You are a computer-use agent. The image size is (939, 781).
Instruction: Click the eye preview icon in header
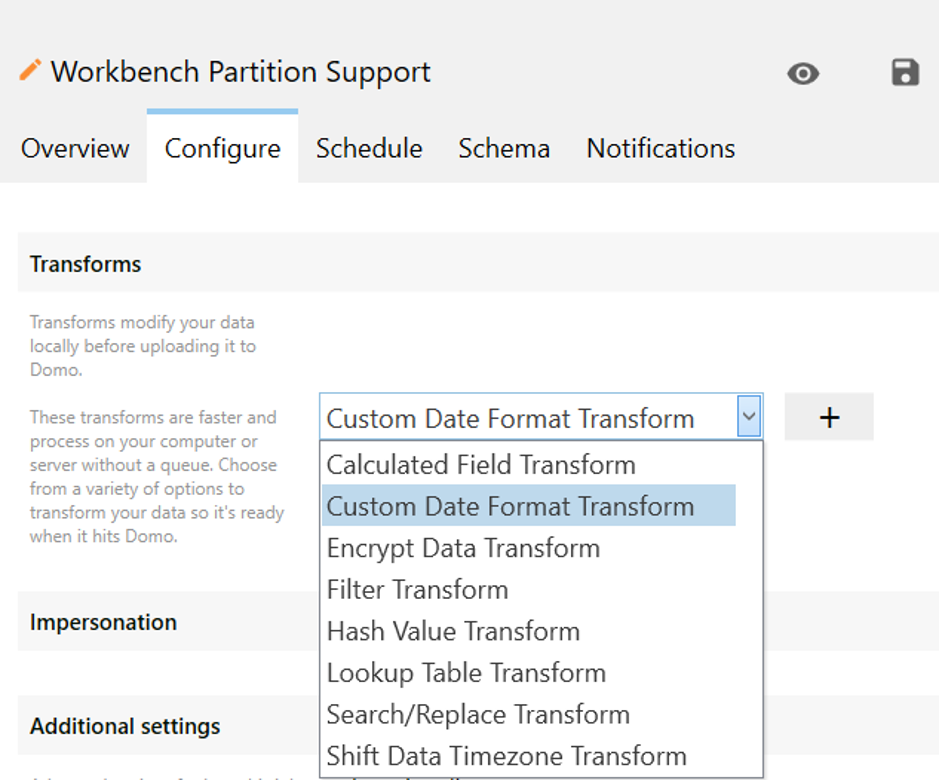(x=803, y=74)
